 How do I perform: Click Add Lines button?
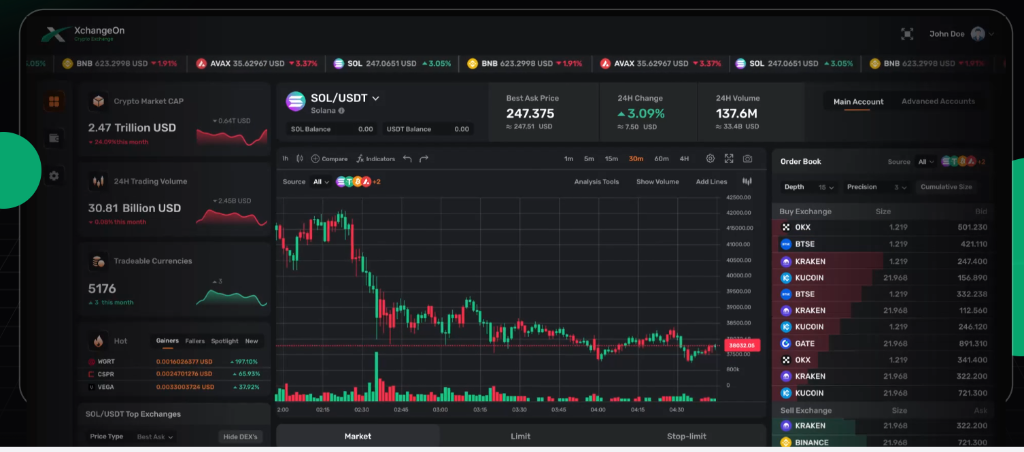[711, 182]
